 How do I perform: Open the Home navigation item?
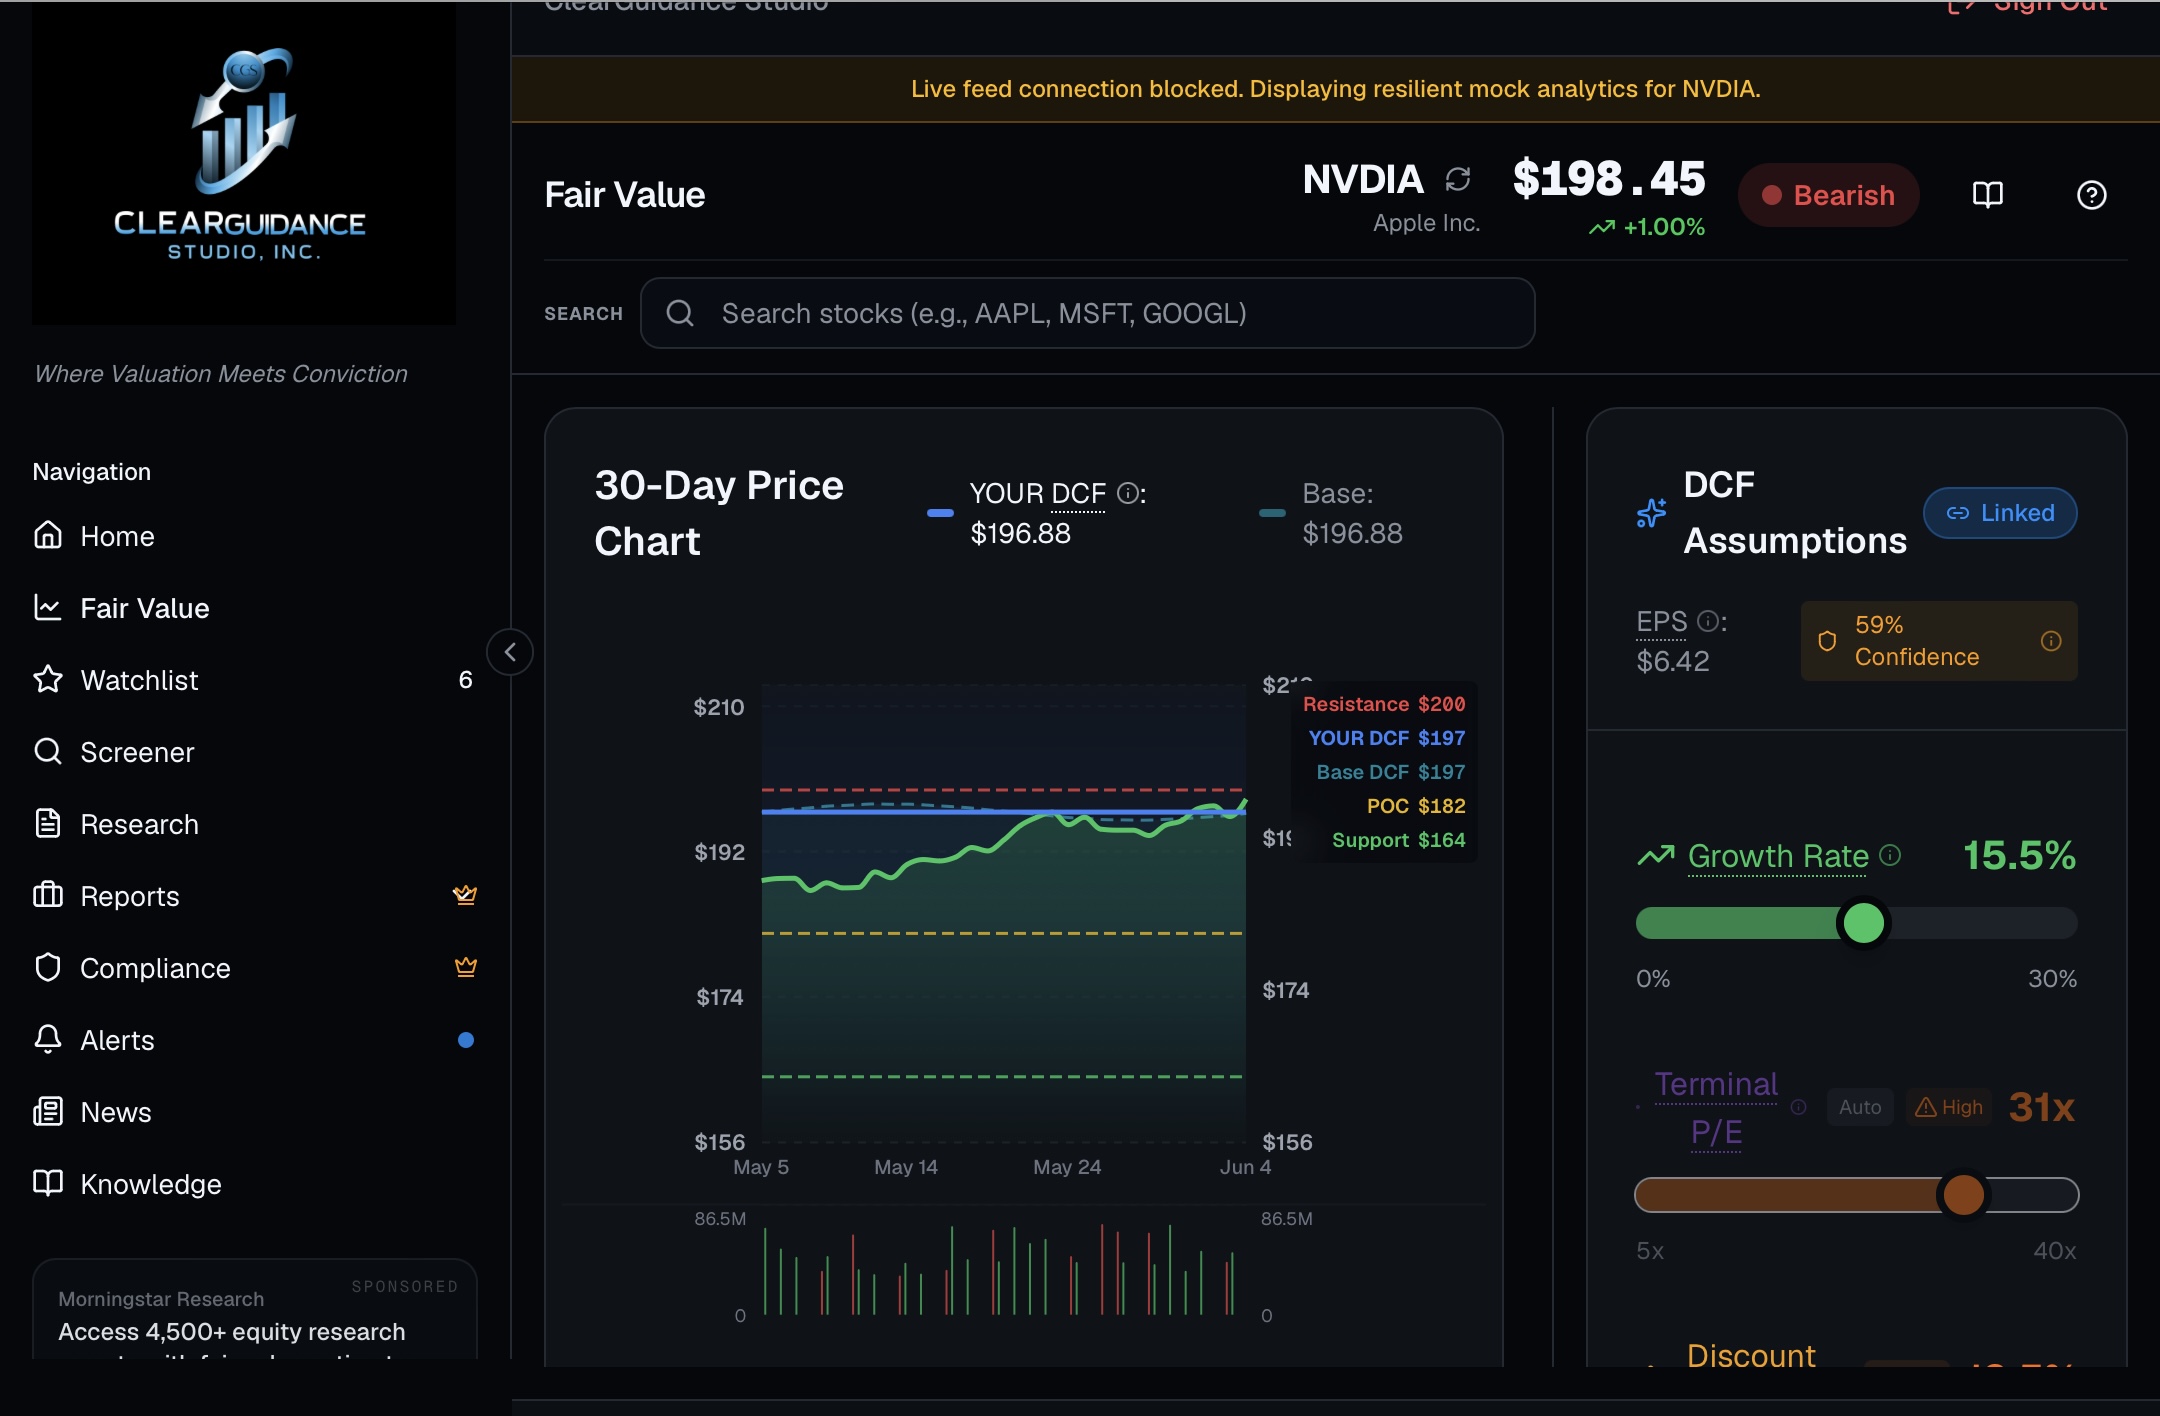[255, 536]
